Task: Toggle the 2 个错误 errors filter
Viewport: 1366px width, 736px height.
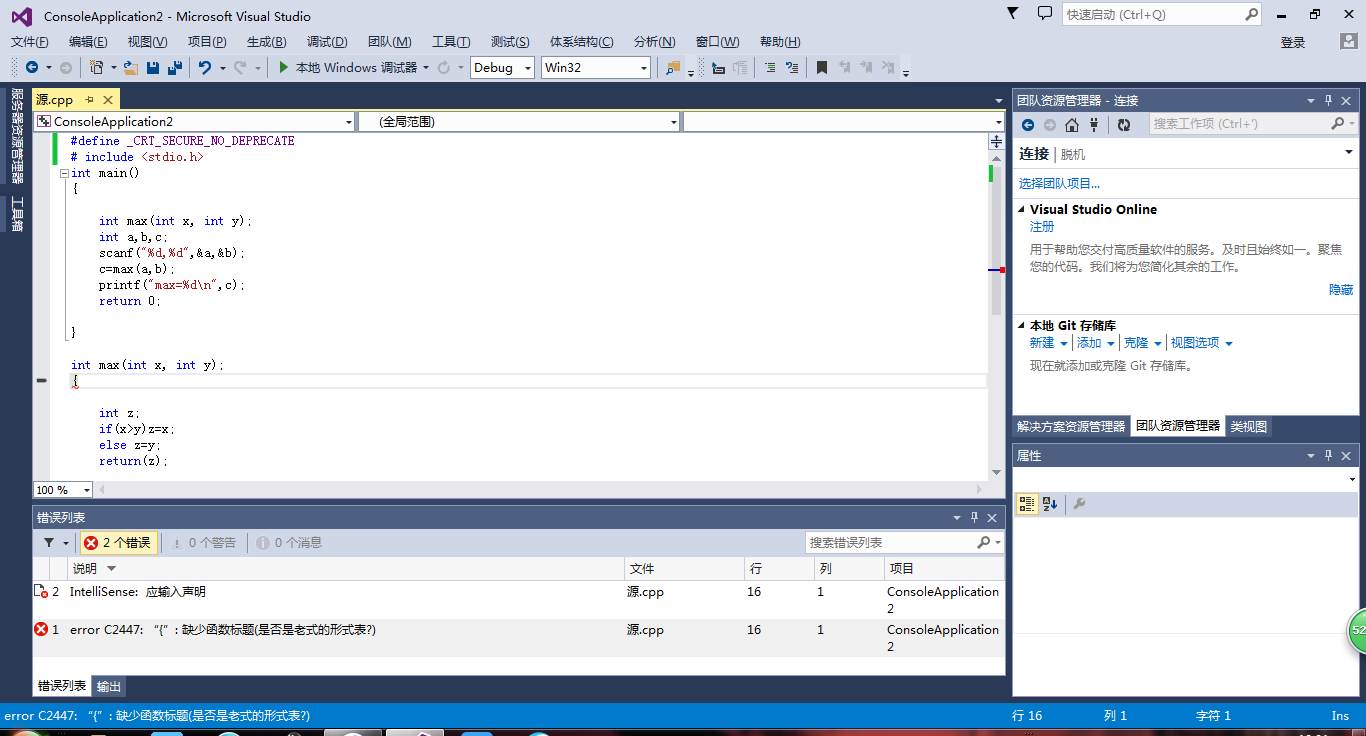Action: (118, 543)
